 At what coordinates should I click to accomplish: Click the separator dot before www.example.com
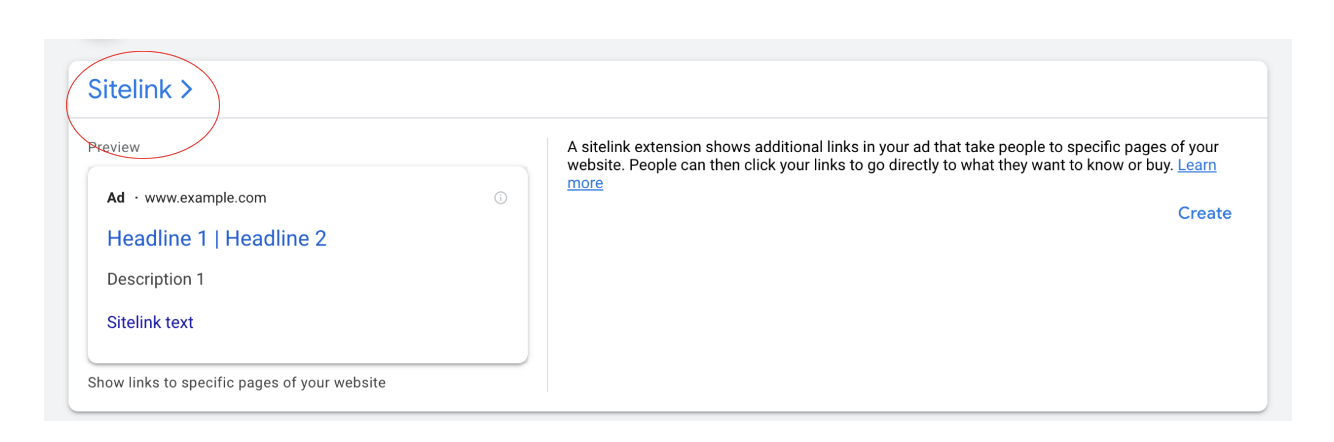click(136, 198)
